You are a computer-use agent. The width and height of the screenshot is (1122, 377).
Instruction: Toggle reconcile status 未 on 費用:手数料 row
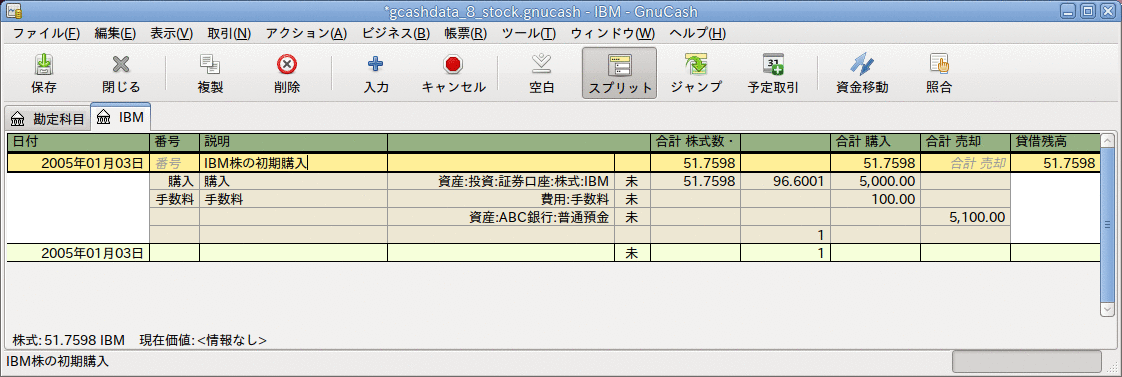point(632,200)
